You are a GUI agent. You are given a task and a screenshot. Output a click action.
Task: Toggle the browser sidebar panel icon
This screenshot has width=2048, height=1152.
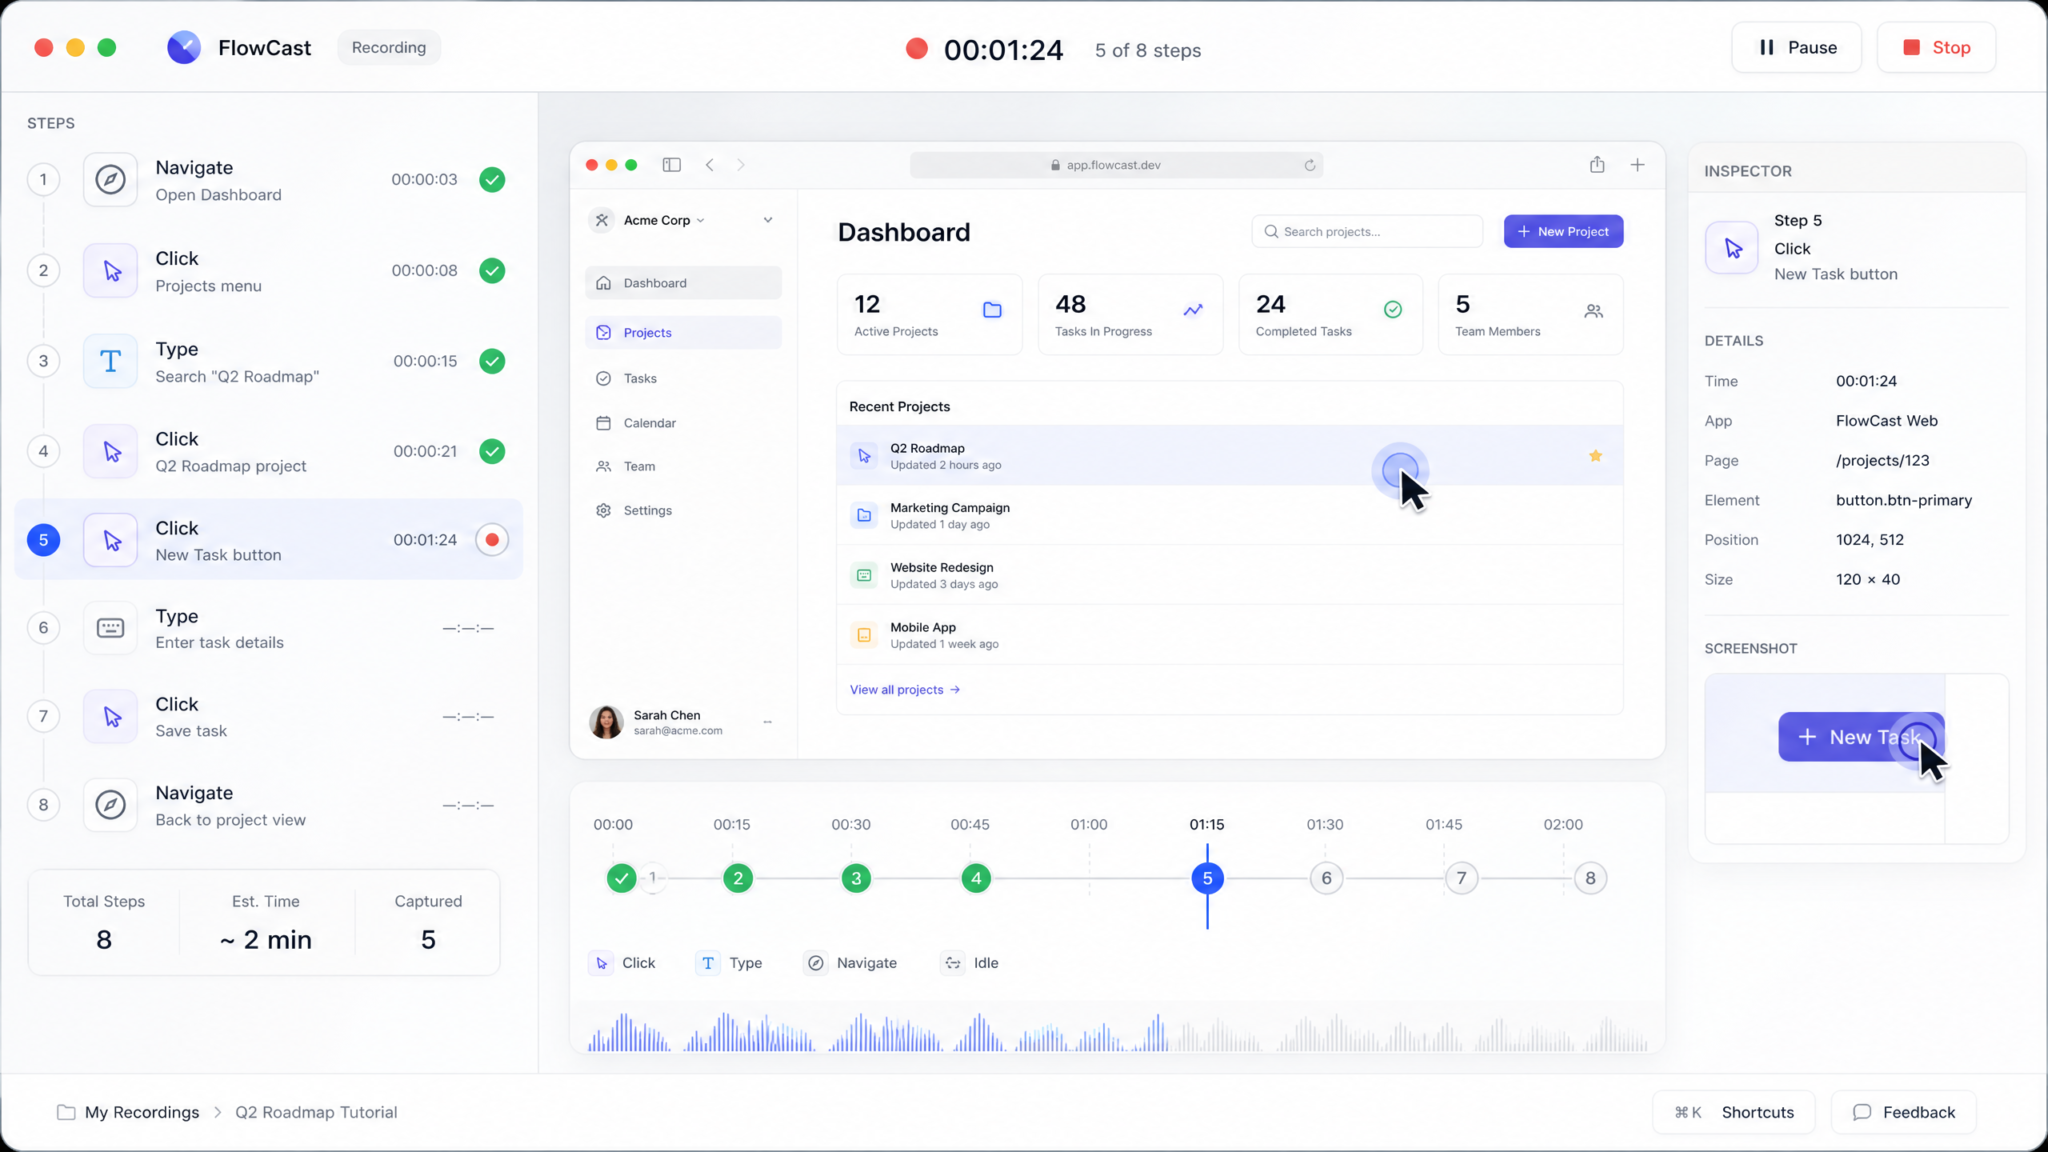click(x=672, y=165)
